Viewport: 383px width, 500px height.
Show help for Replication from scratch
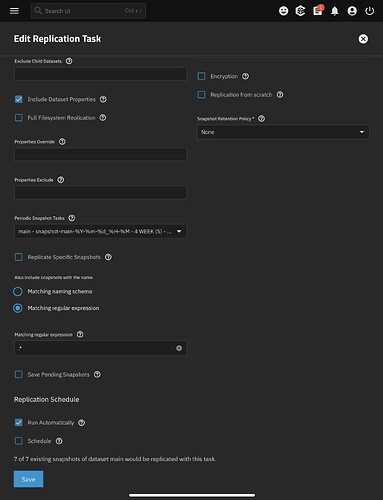coord(280,95)
